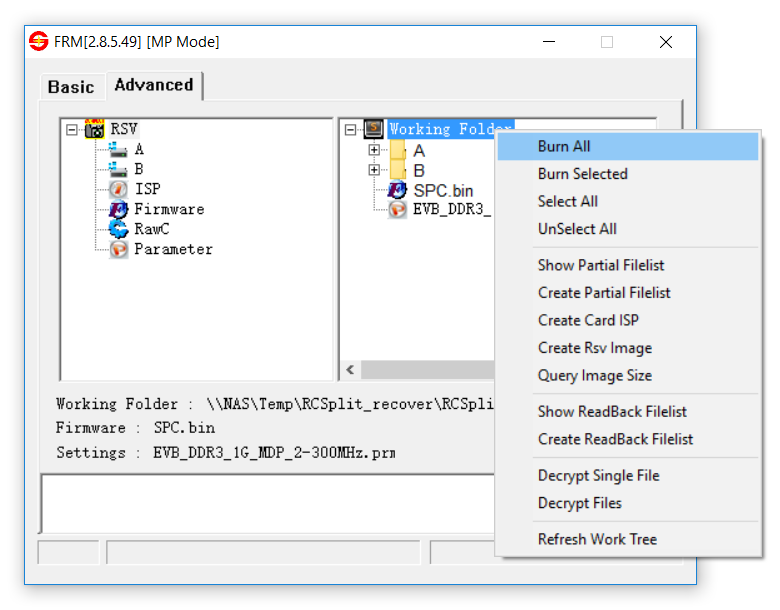Select EVB_DDR3_ file in Working Folder tree

click(x=452, y=209)
